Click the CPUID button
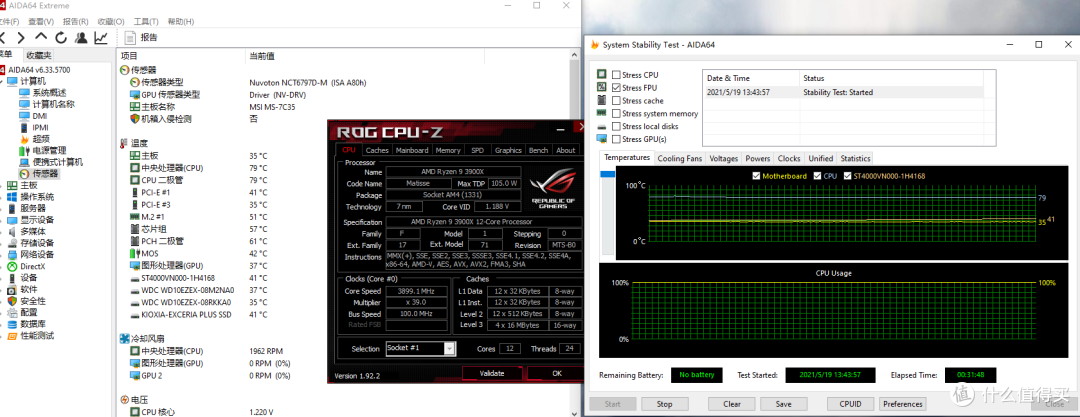The height and width of the screenshot is (417, 1080). click(850, 405)
